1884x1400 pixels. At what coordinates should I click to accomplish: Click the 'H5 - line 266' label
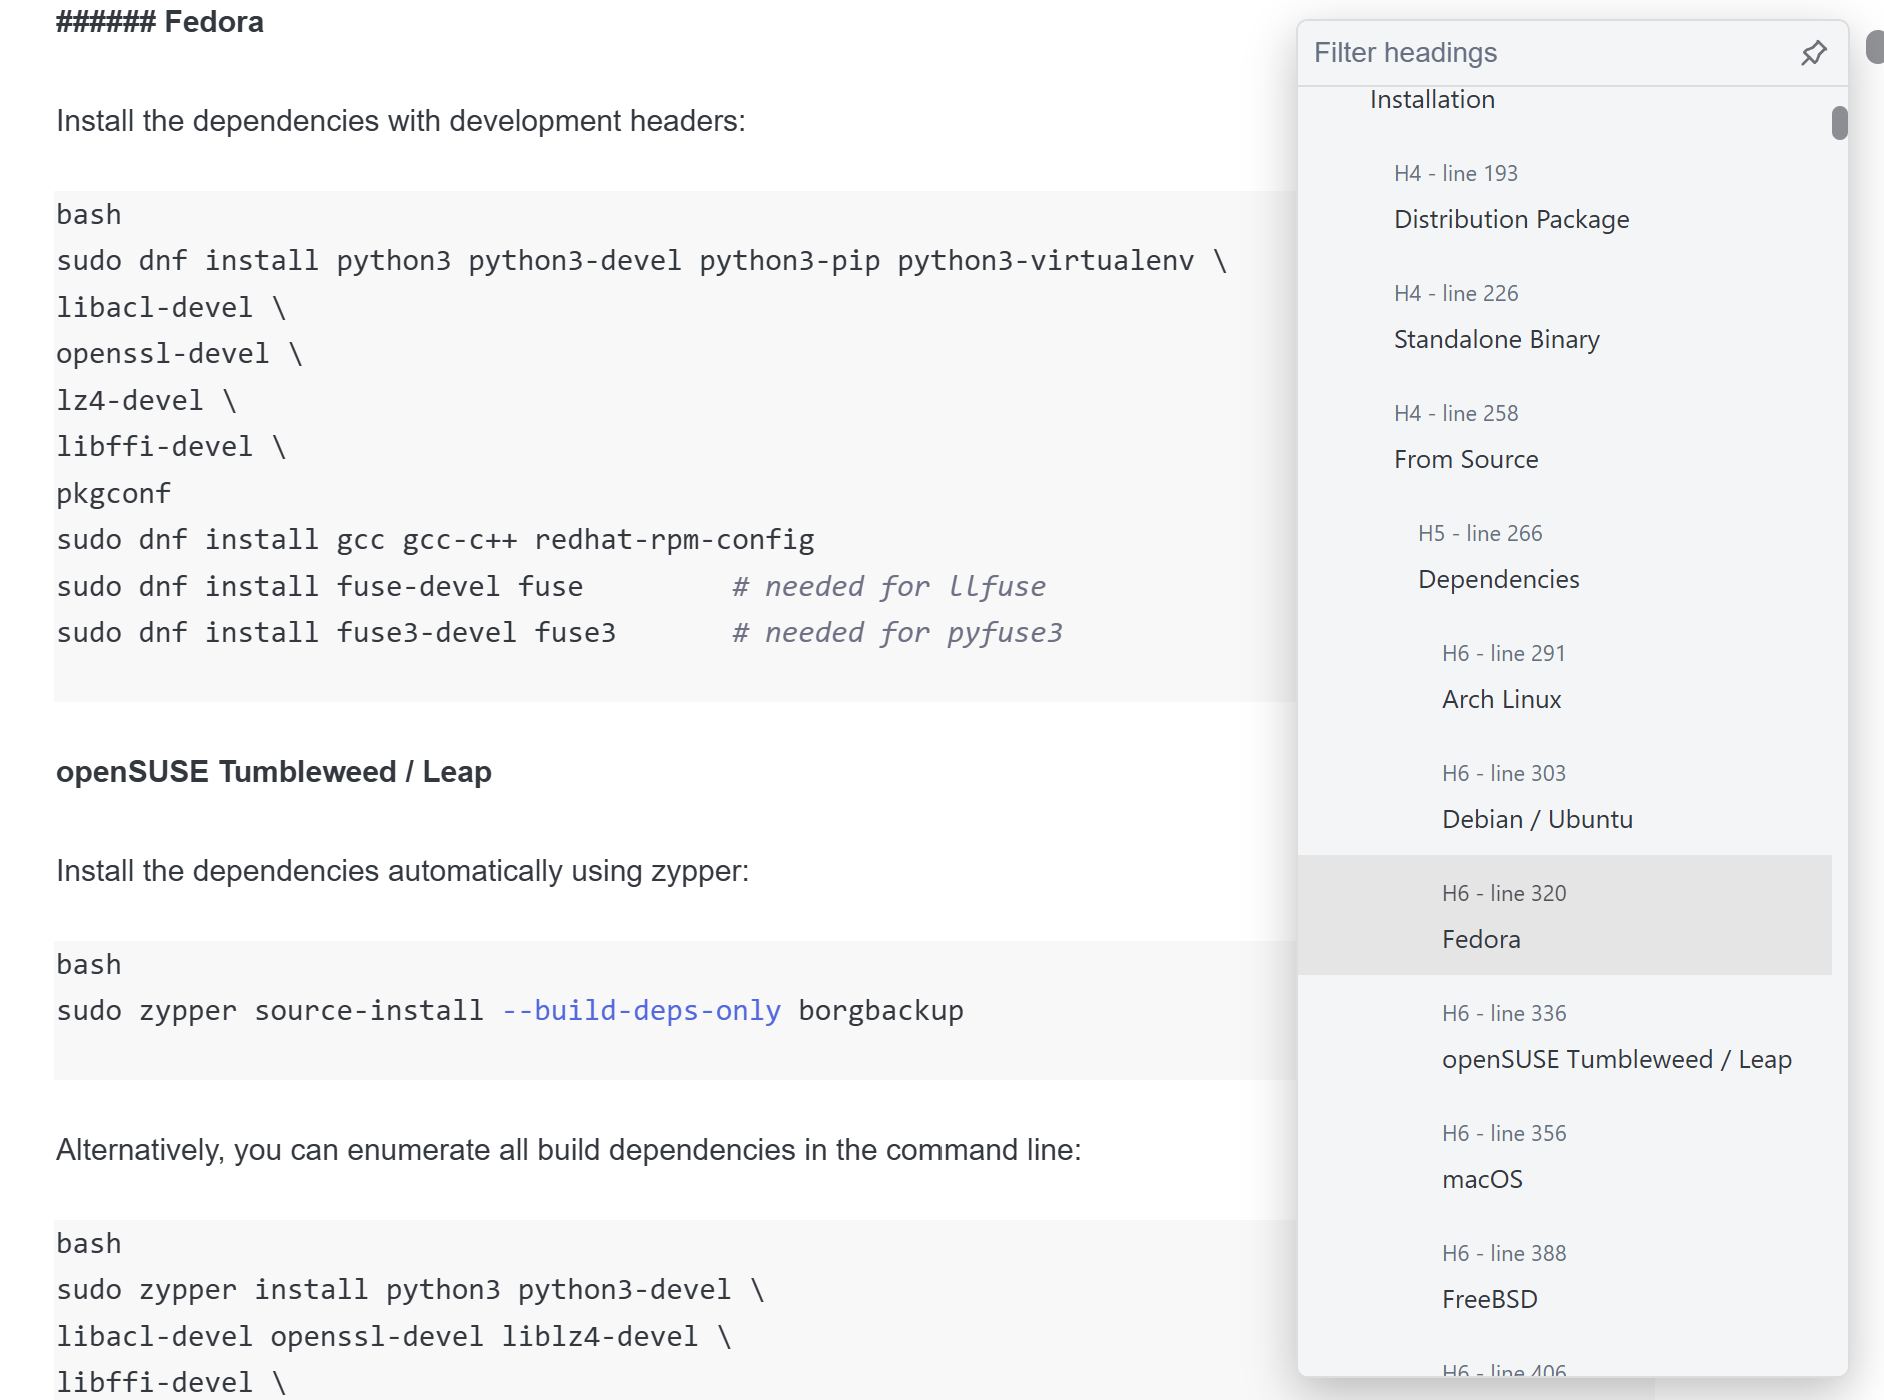click(1480, 533)
